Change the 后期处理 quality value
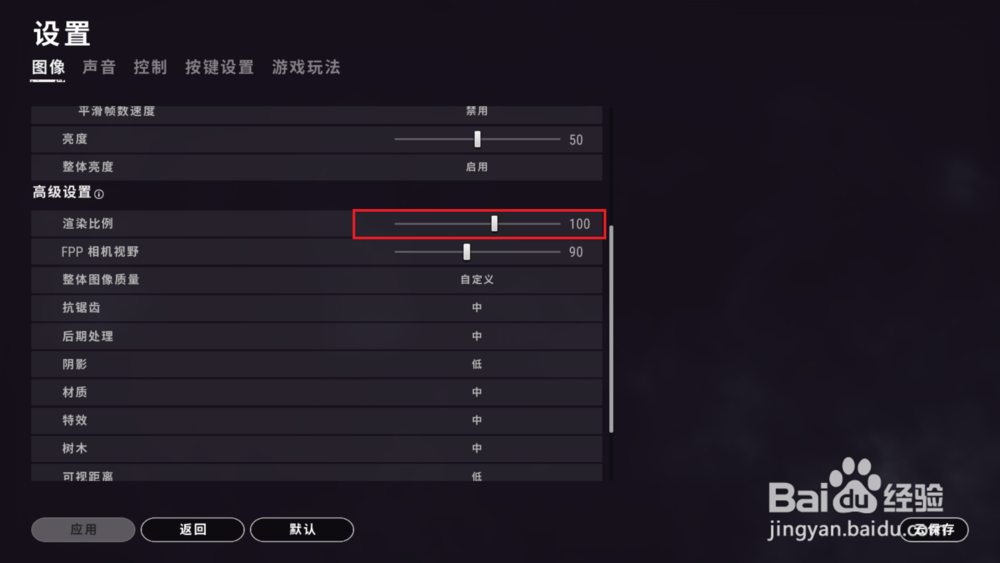1000x563 pixels. click(476, 336)
